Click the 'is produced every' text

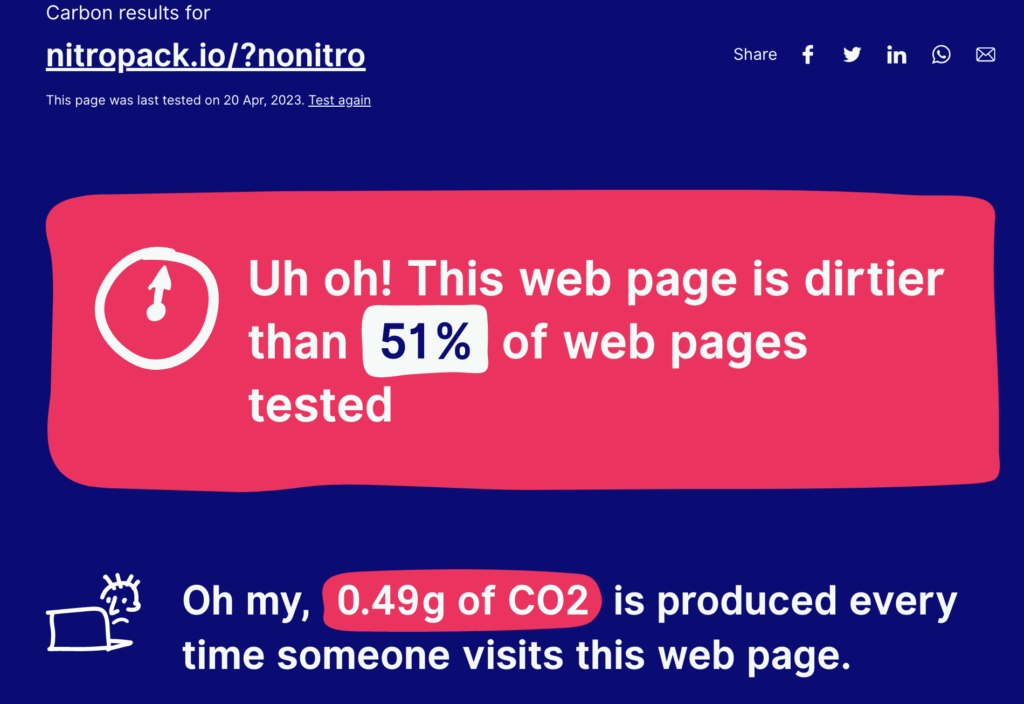tap(785, 601)
